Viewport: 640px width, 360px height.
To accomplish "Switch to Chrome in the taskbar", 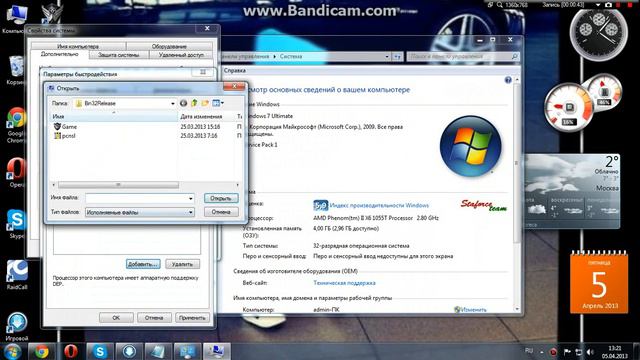I will [41, 351].
